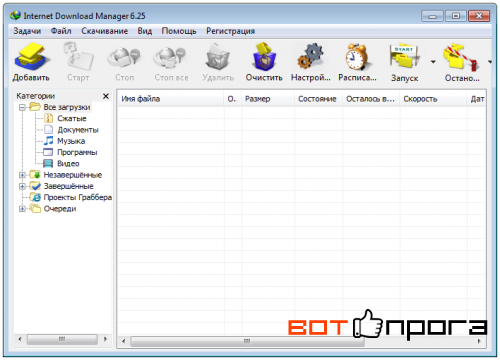Click the Остановить queue stop icon
The width and height of the screenshot is (500, 360).
pyautogui.click(x=461, y=58)
